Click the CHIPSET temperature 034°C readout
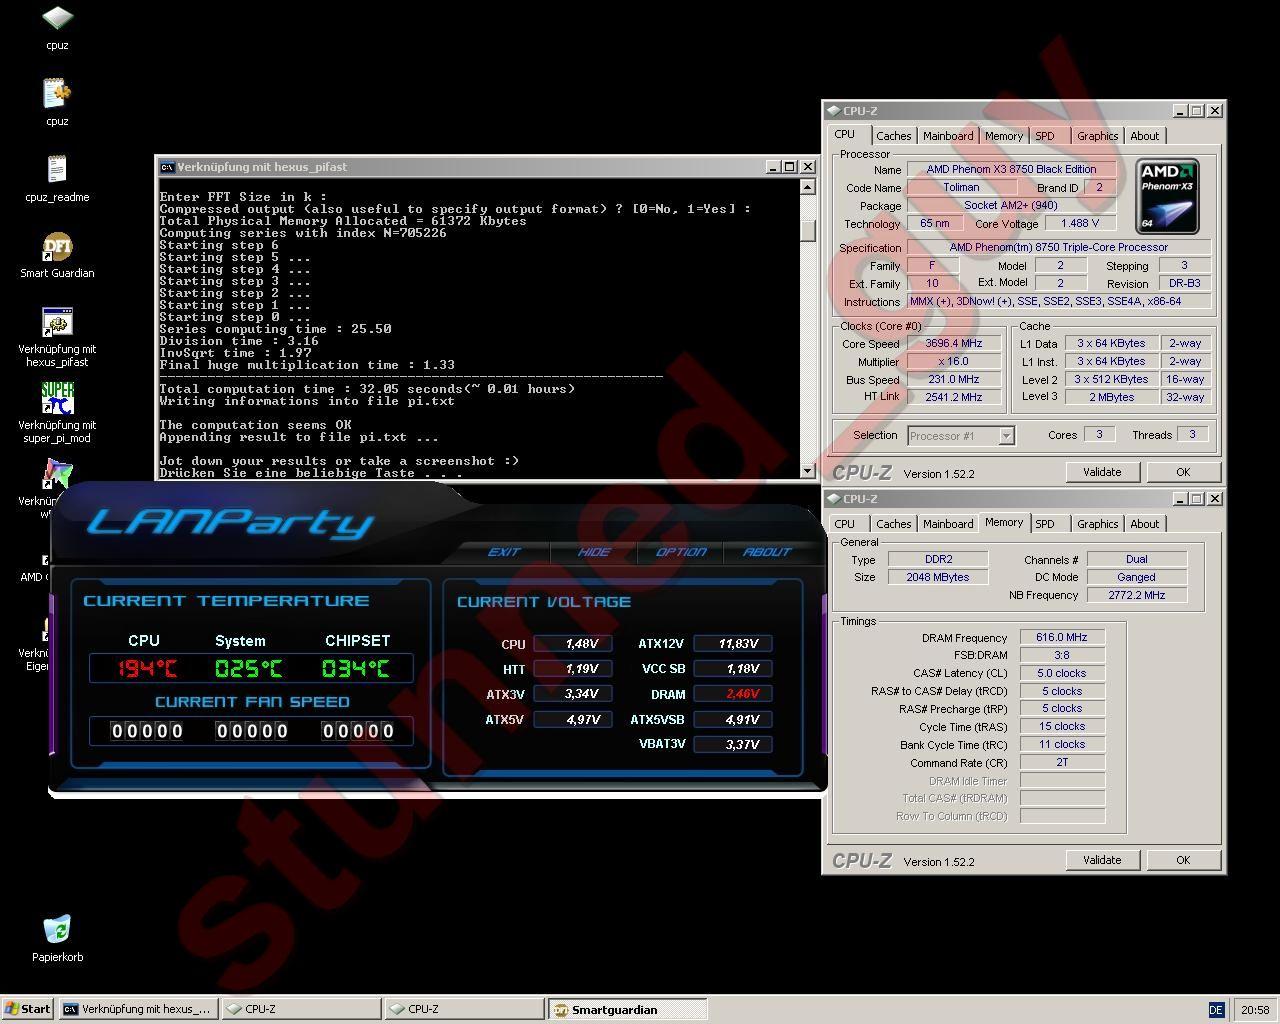Viewport: 1280px width, 1024px height. pos(355,669)
